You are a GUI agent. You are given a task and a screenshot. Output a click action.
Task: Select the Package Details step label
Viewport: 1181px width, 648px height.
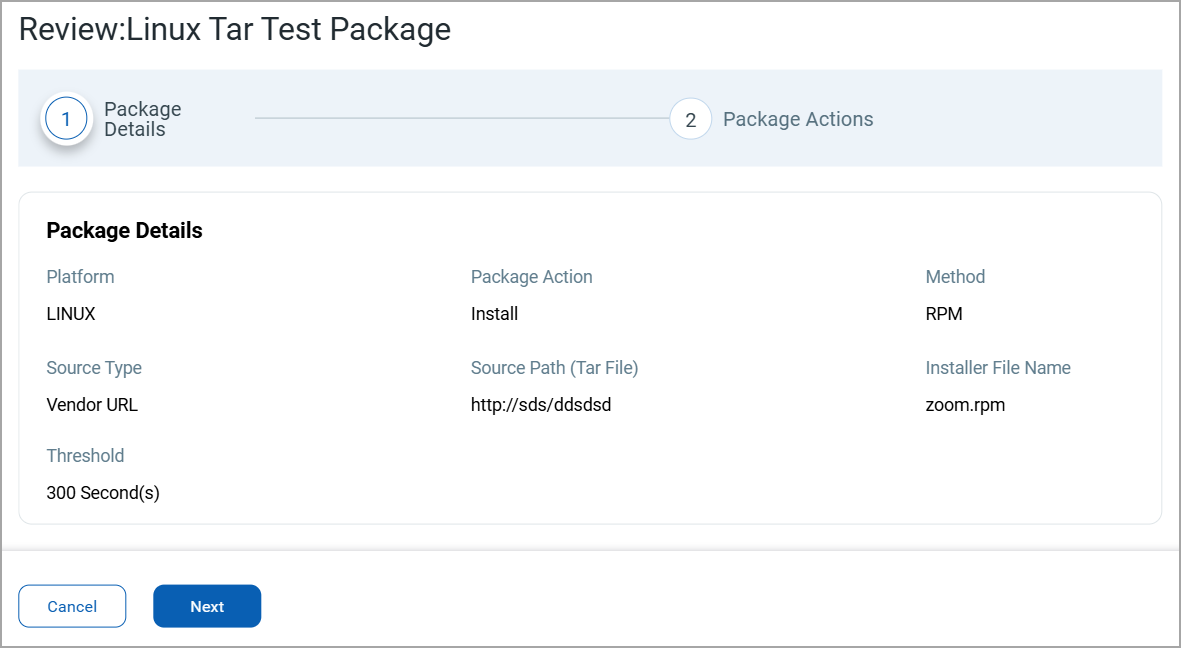pos(143,119)
